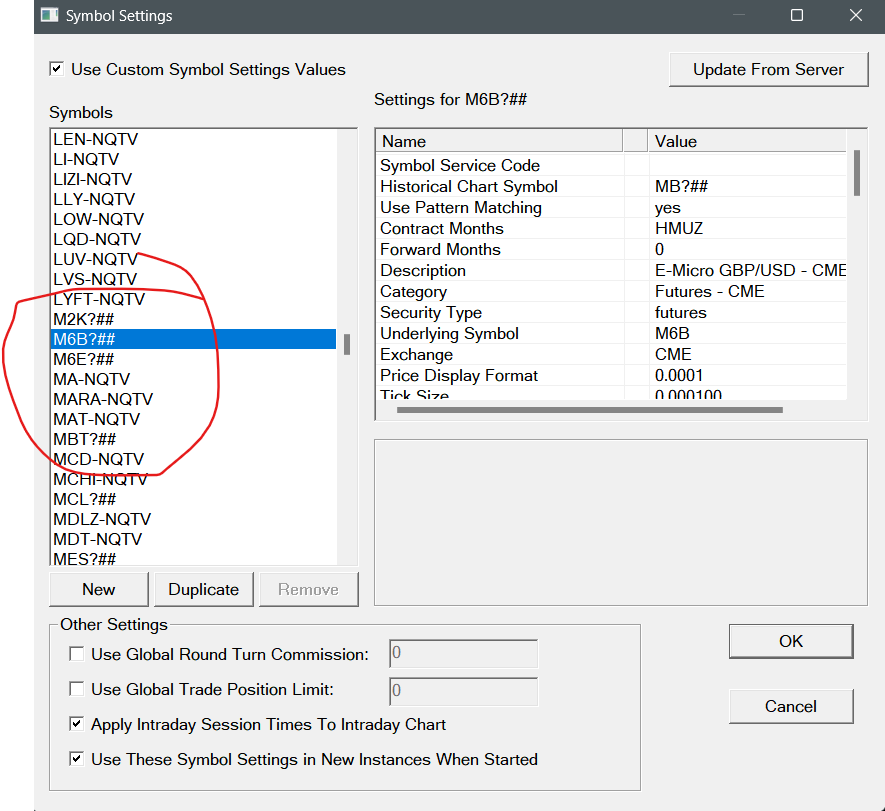
Task: Cancel the Symbol Settings dialog
Action: tap(790, 706)
